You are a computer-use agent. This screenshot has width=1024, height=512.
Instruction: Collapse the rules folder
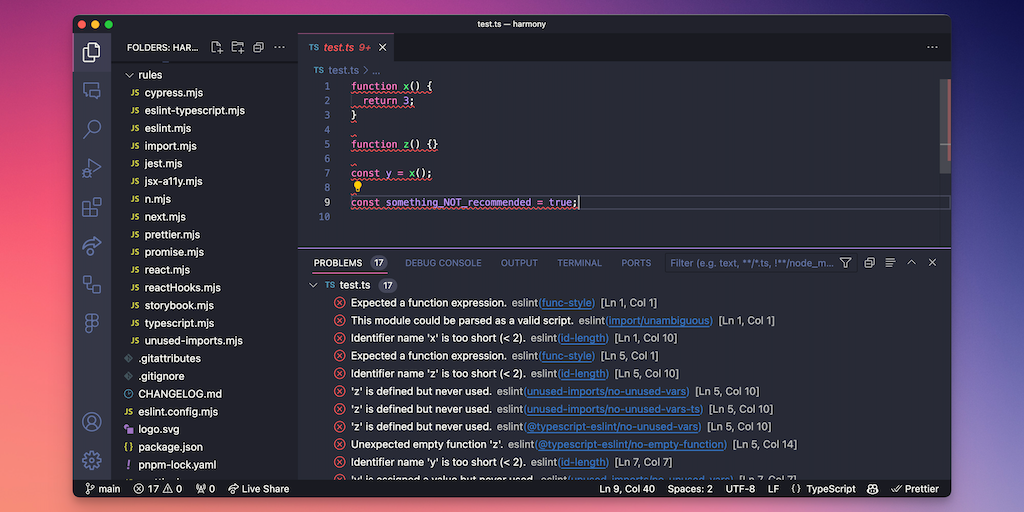click(129, 75)
